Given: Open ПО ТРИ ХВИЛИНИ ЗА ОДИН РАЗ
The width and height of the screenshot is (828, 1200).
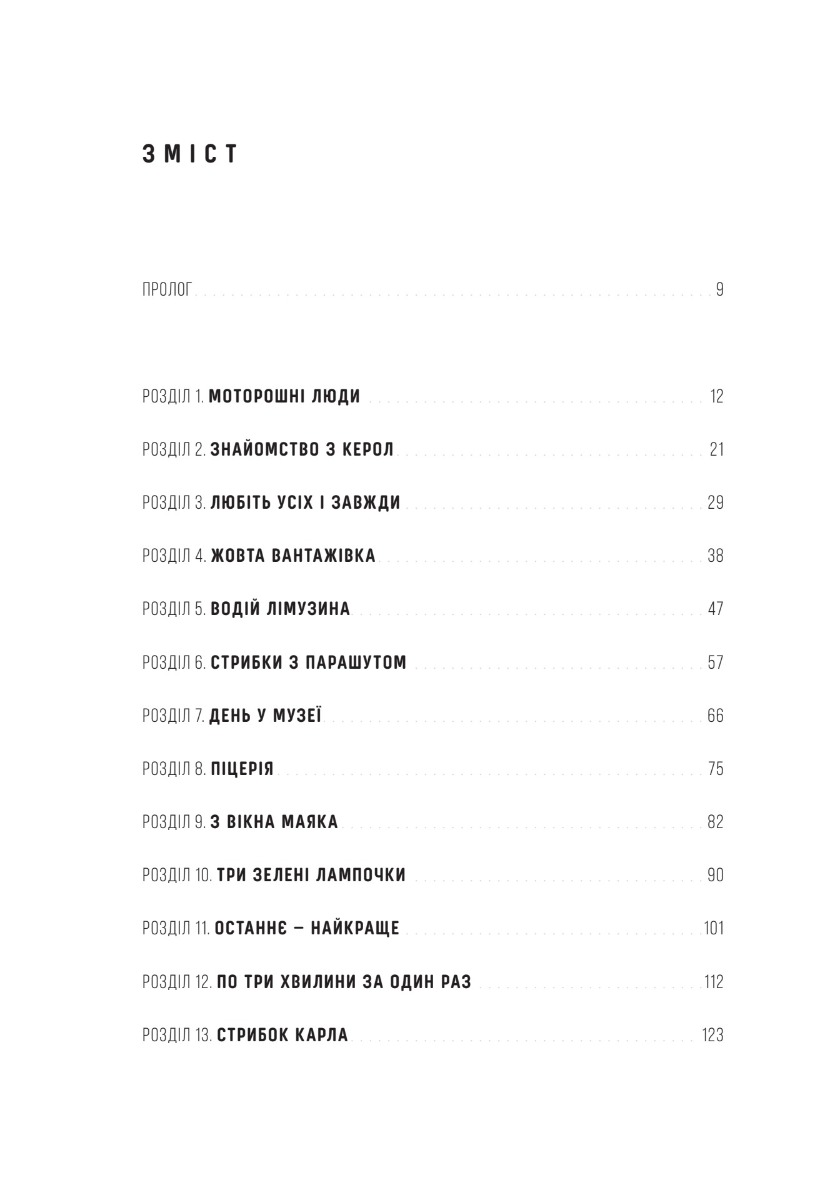Looking at the screenshot, I should click(433, 982).
